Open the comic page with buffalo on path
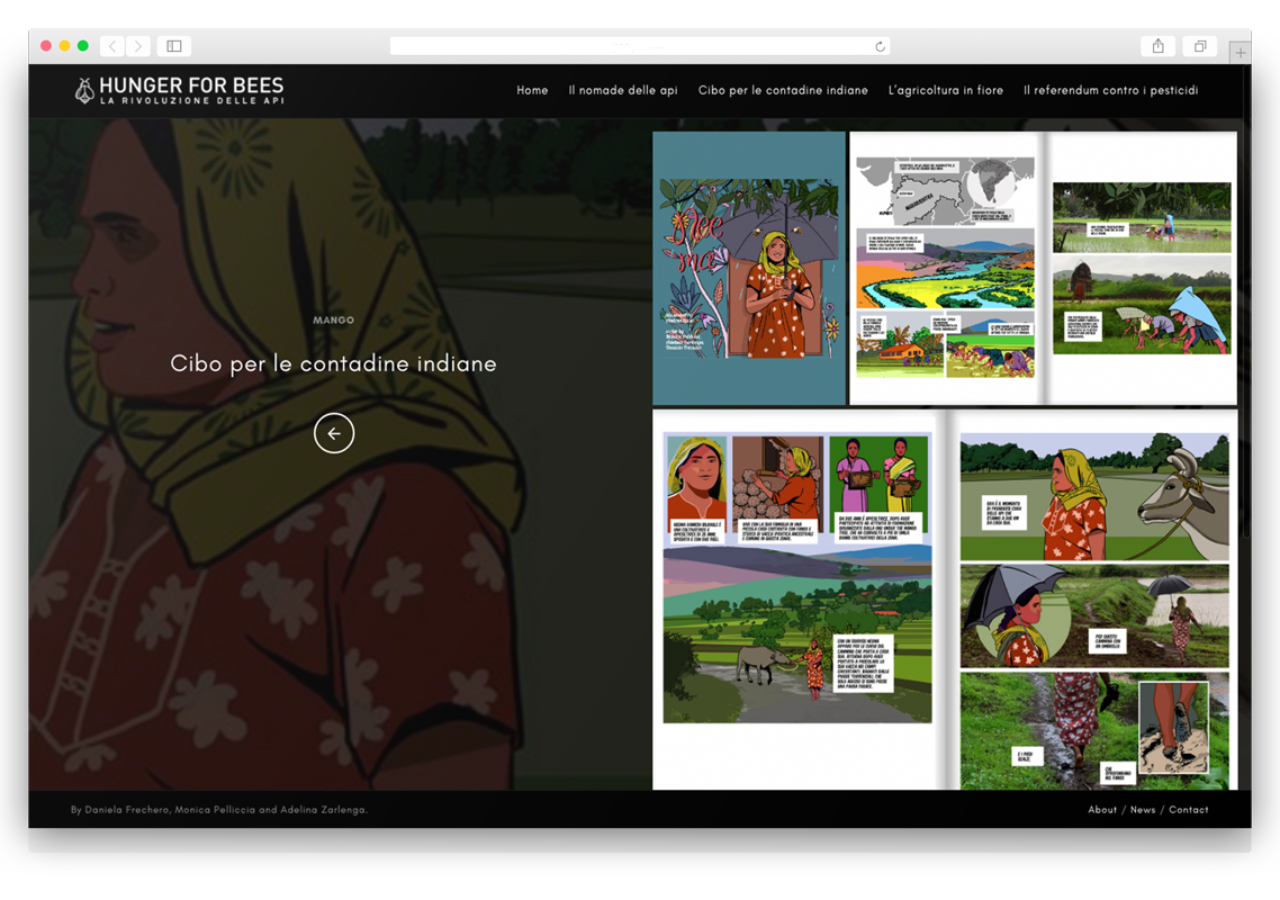The width and height of the screenshot is (1280, 900). pos(799,600)
